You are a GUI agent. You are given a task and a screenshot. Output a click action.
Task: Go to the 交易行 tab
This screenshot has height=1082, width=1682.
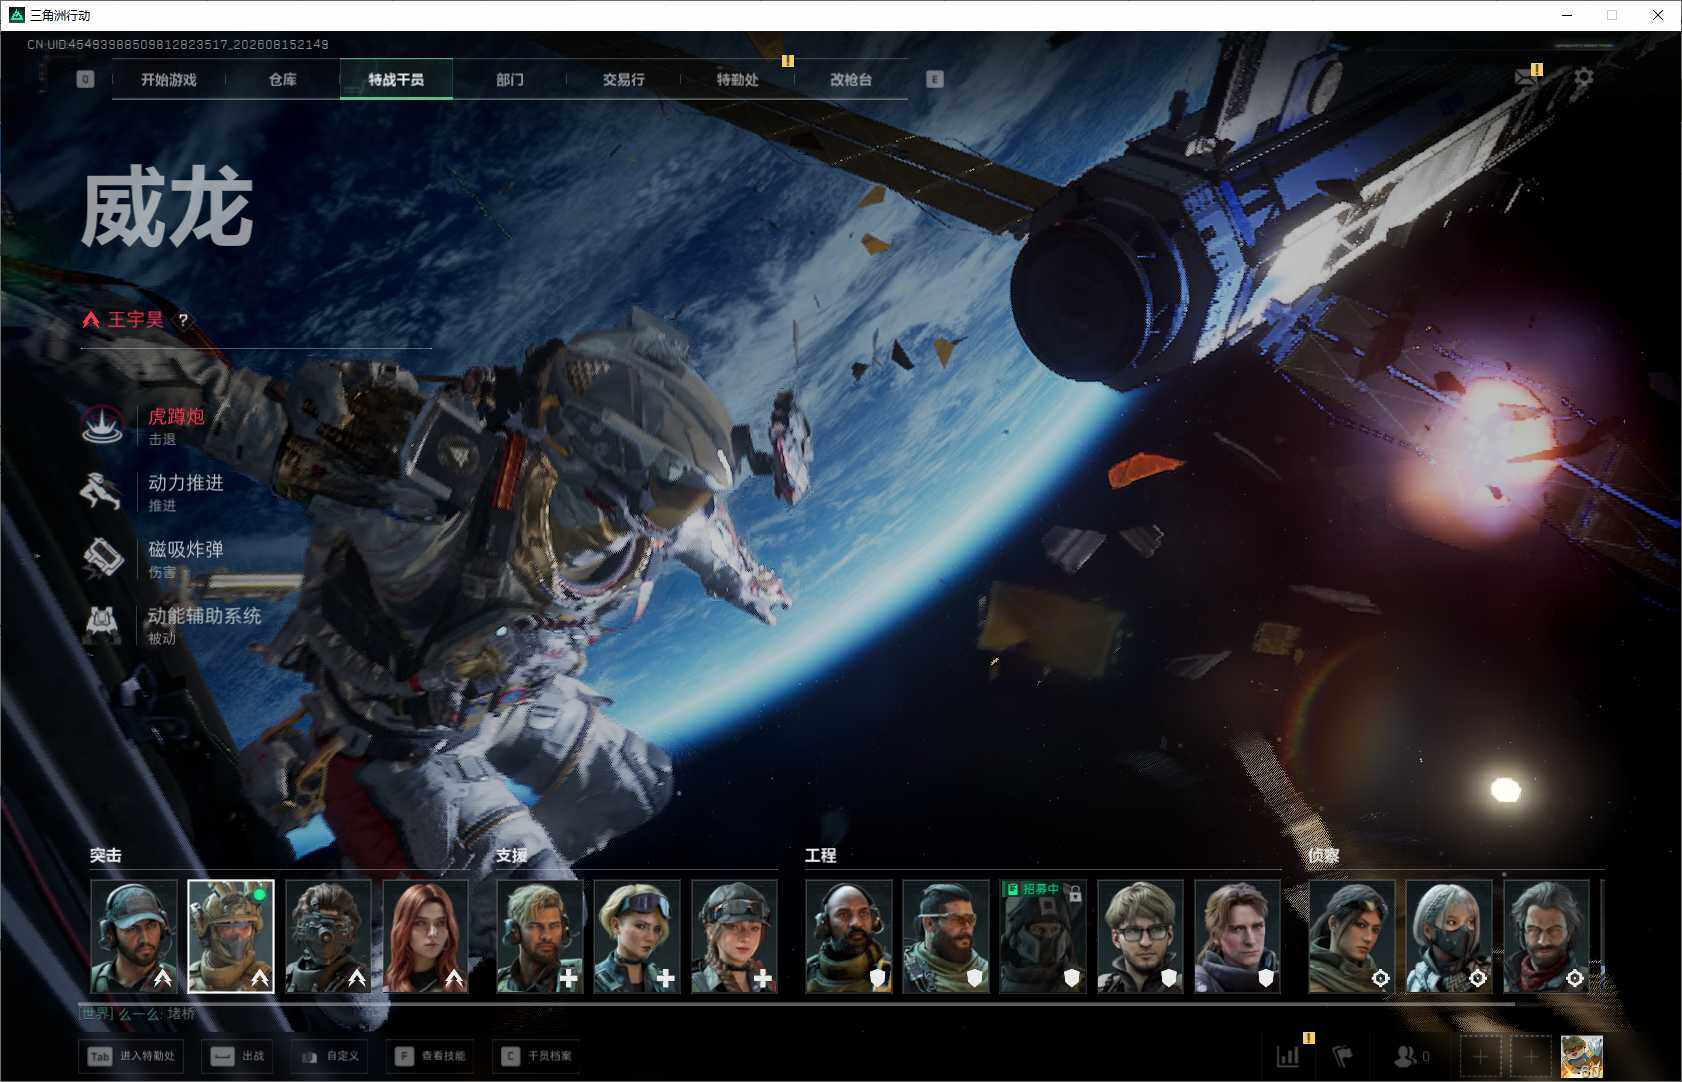click(x=623, y=79)
